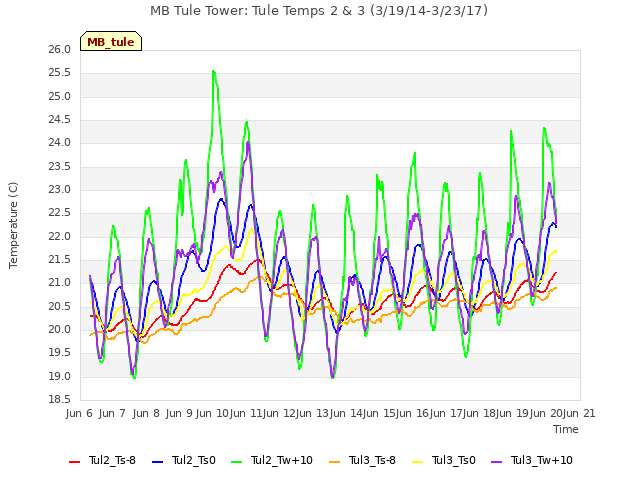
Task: Click the Jun 8 x-axis label
Action: pyautogui.click(x=146, y=413)
